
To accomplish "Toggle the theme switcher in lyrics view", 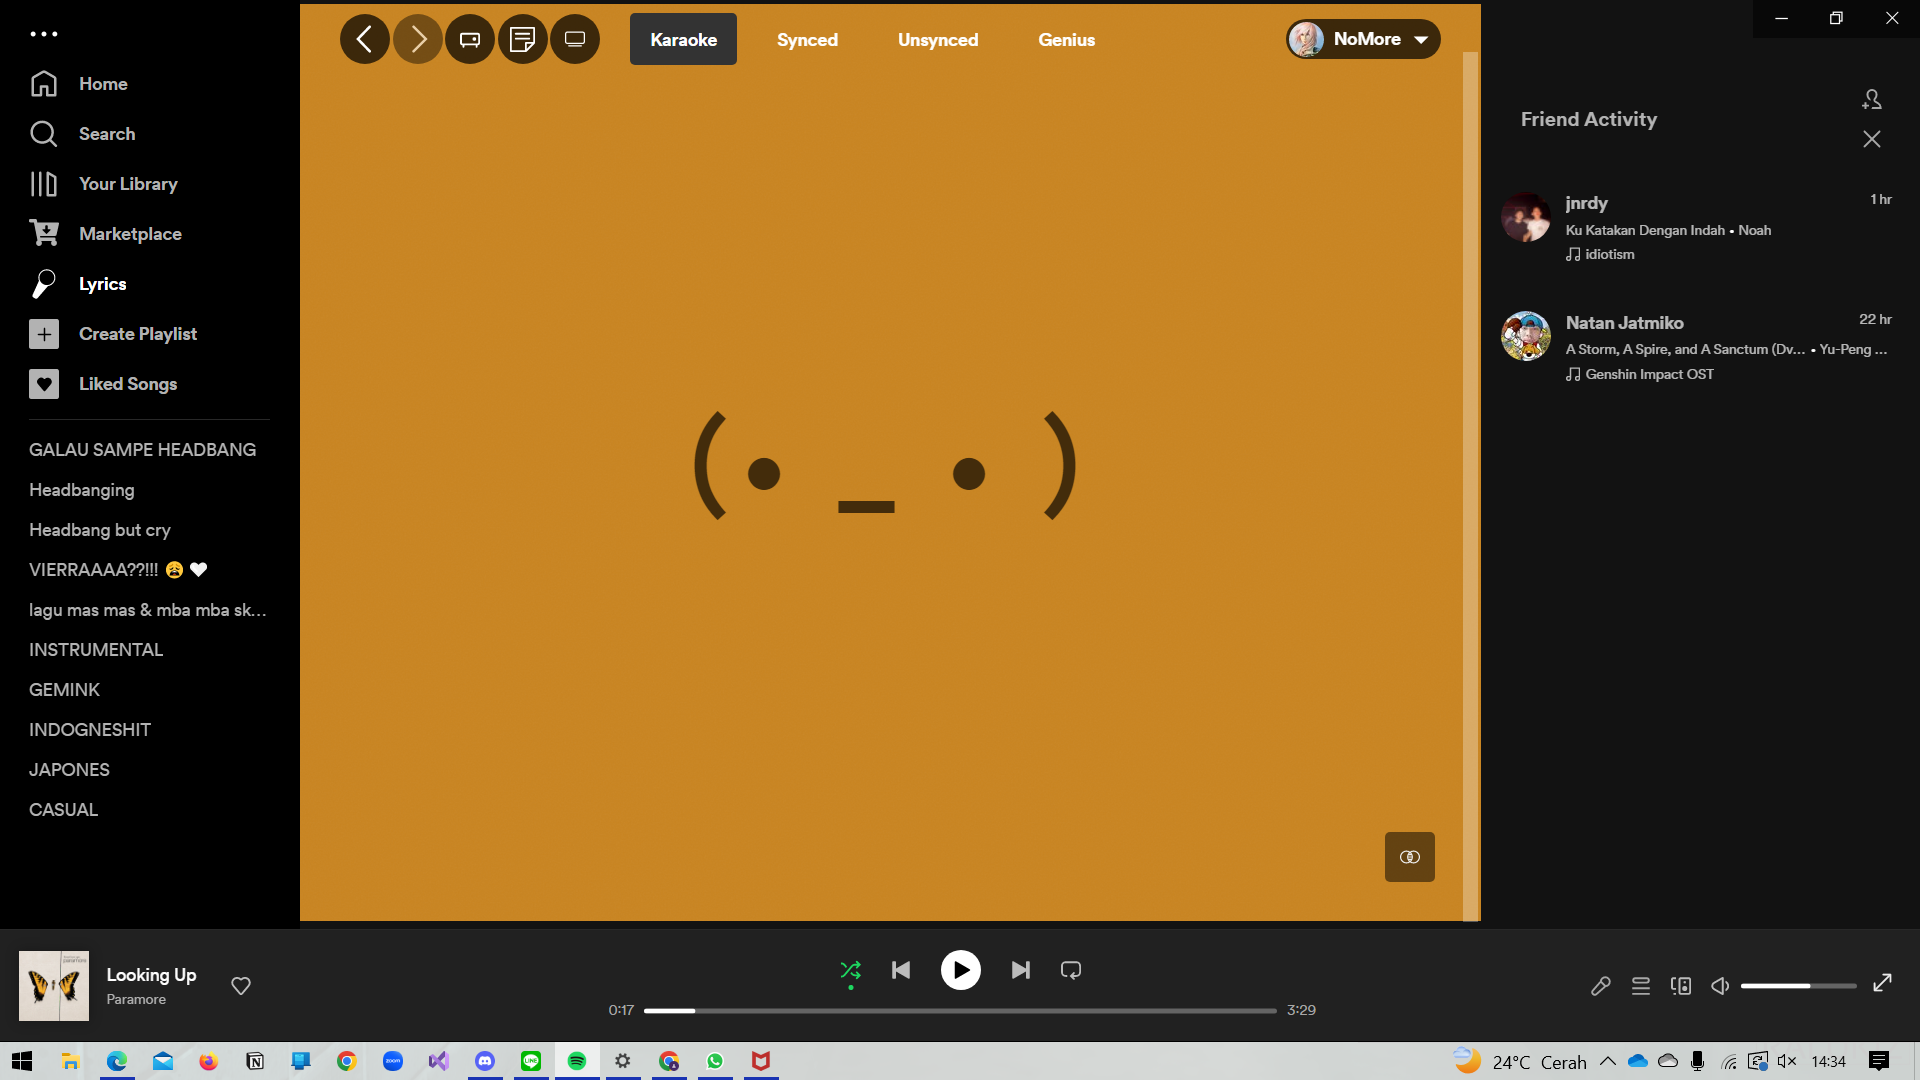I will (1409, 856).
